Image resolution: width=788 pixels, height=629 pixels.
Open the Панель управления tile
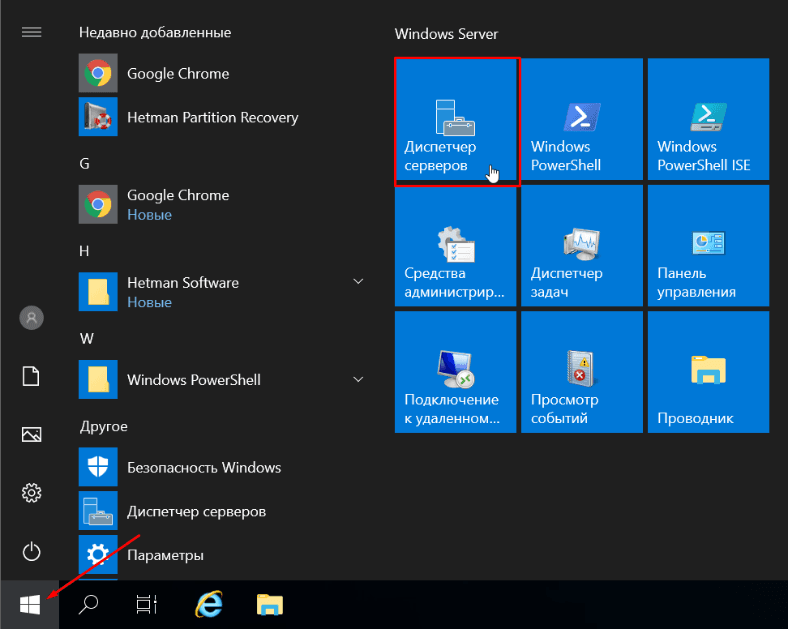[x=709, y=246]
